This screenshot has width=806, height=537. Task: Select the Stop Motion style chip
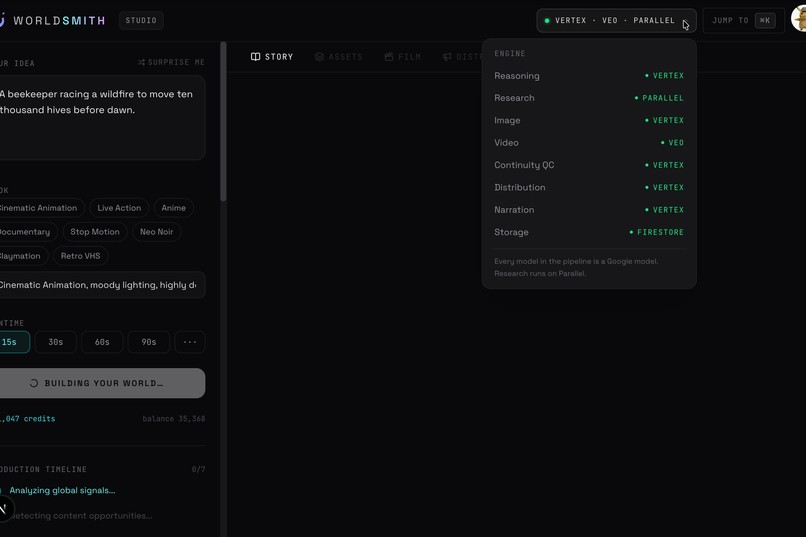tap(95, 232)
